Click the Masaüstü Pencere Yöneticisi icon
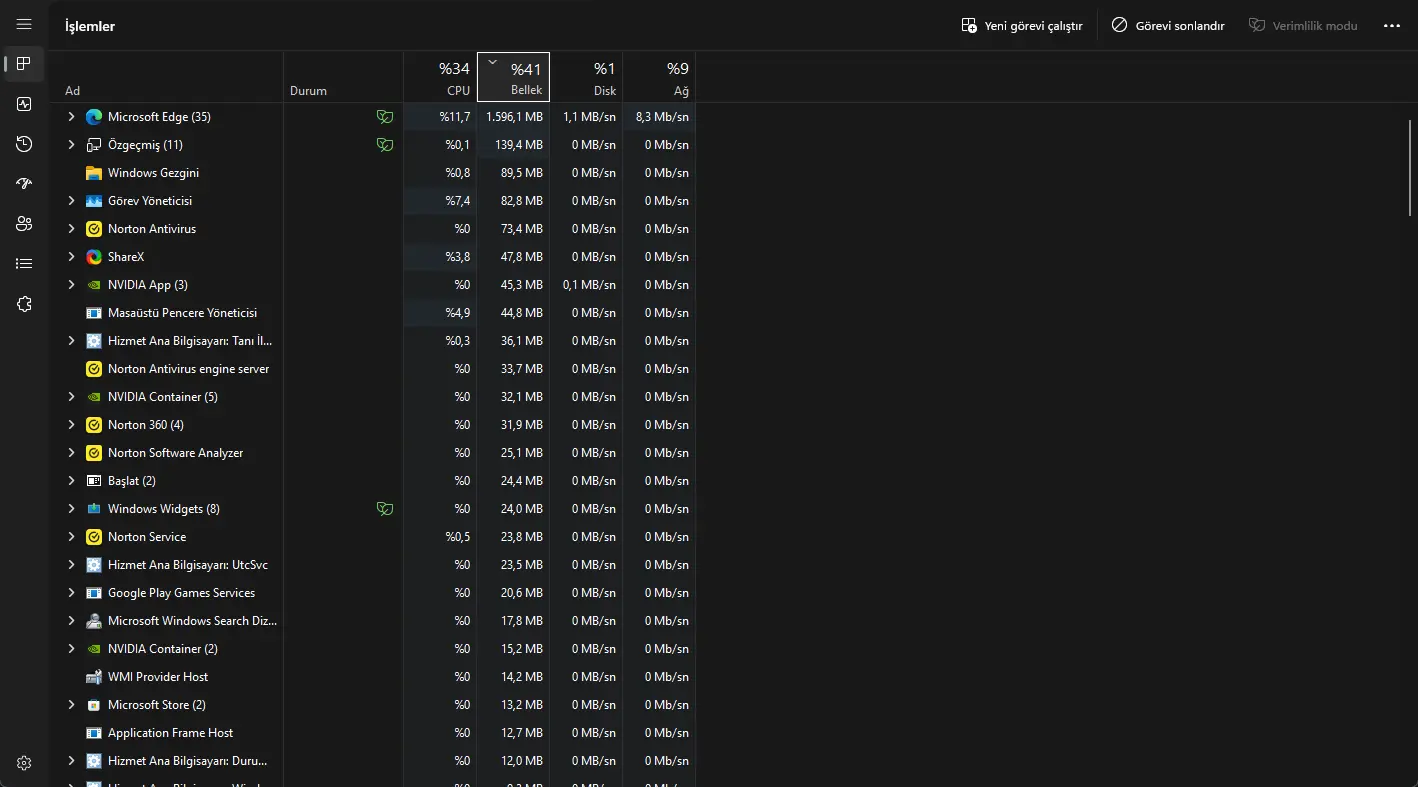This screenshot has width=1418, height=787. click(x=94, y=313)
